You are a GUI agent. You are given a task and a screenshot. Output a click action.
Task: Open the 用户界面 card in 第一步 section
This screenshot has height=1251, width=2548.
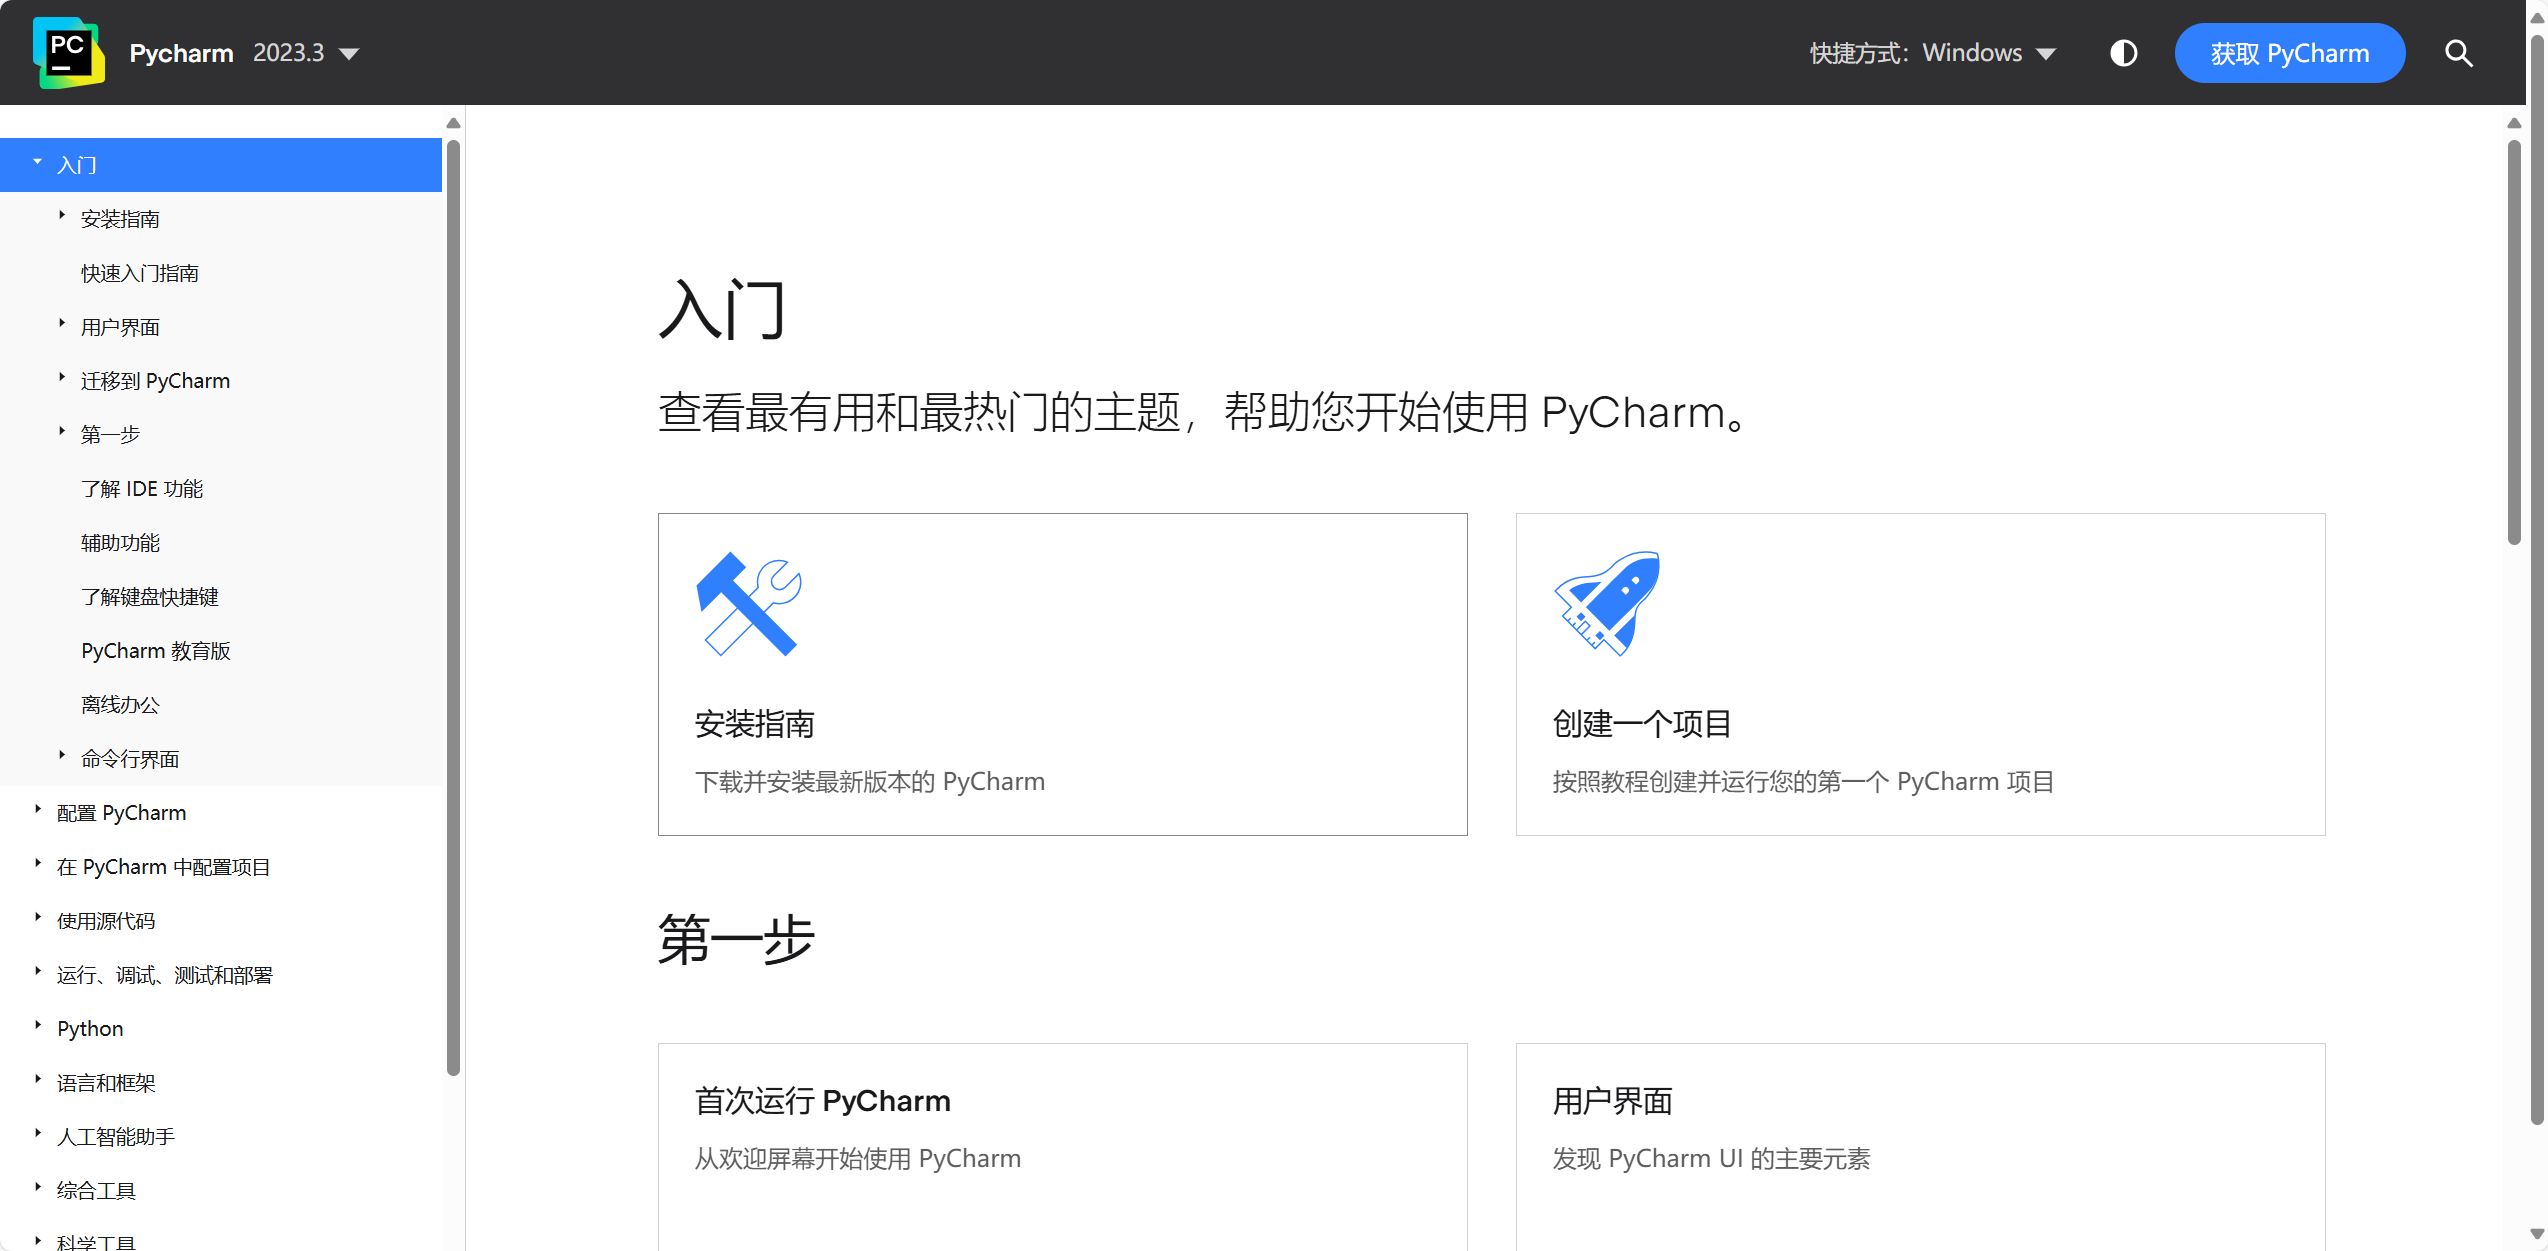click(x=1612, y=1101)
